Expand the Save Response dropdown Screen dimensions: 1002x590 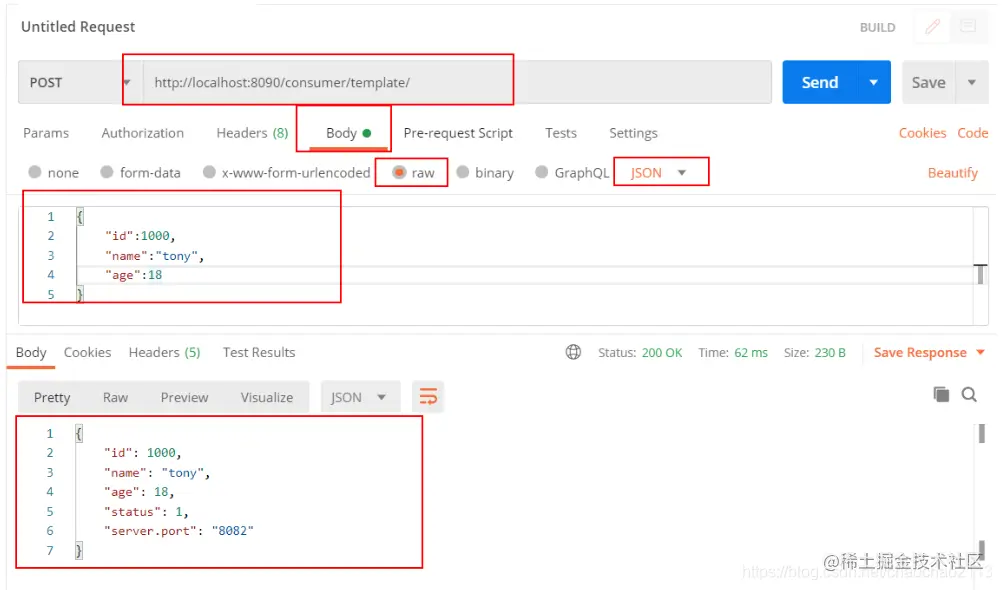pos(980,352)
